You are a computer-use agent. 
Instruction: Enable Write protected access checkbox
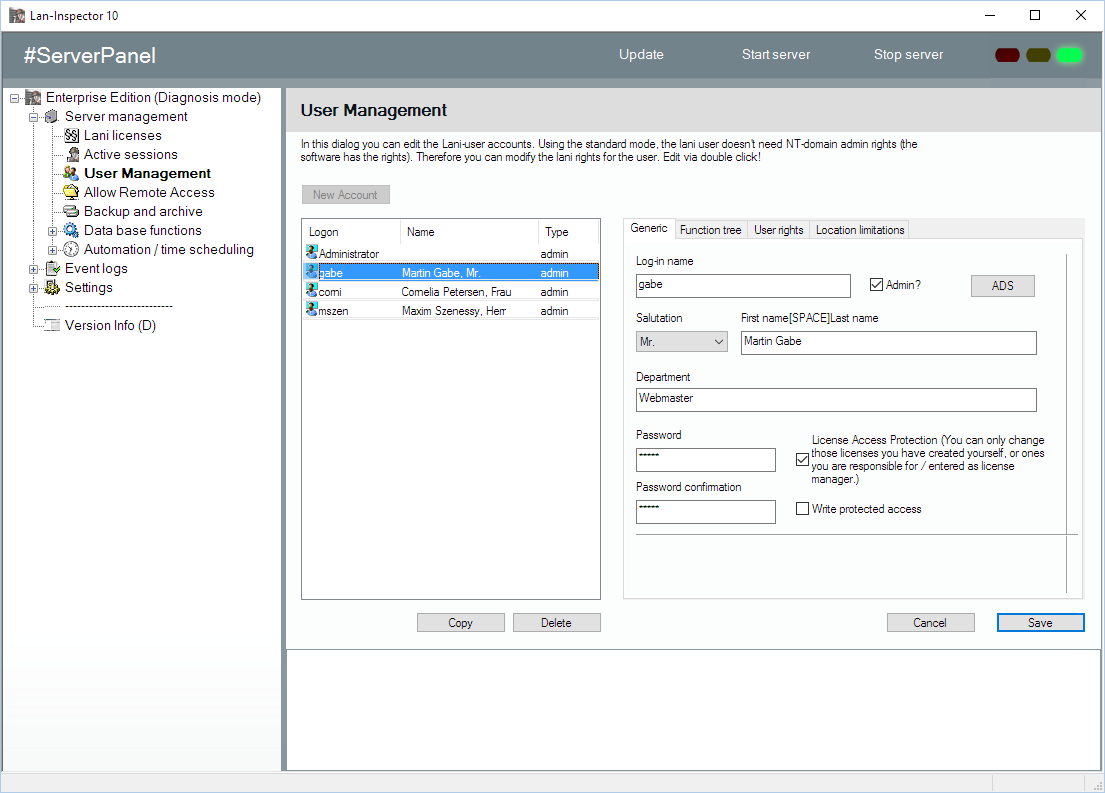pyautogui.click(x=802, y=509)
